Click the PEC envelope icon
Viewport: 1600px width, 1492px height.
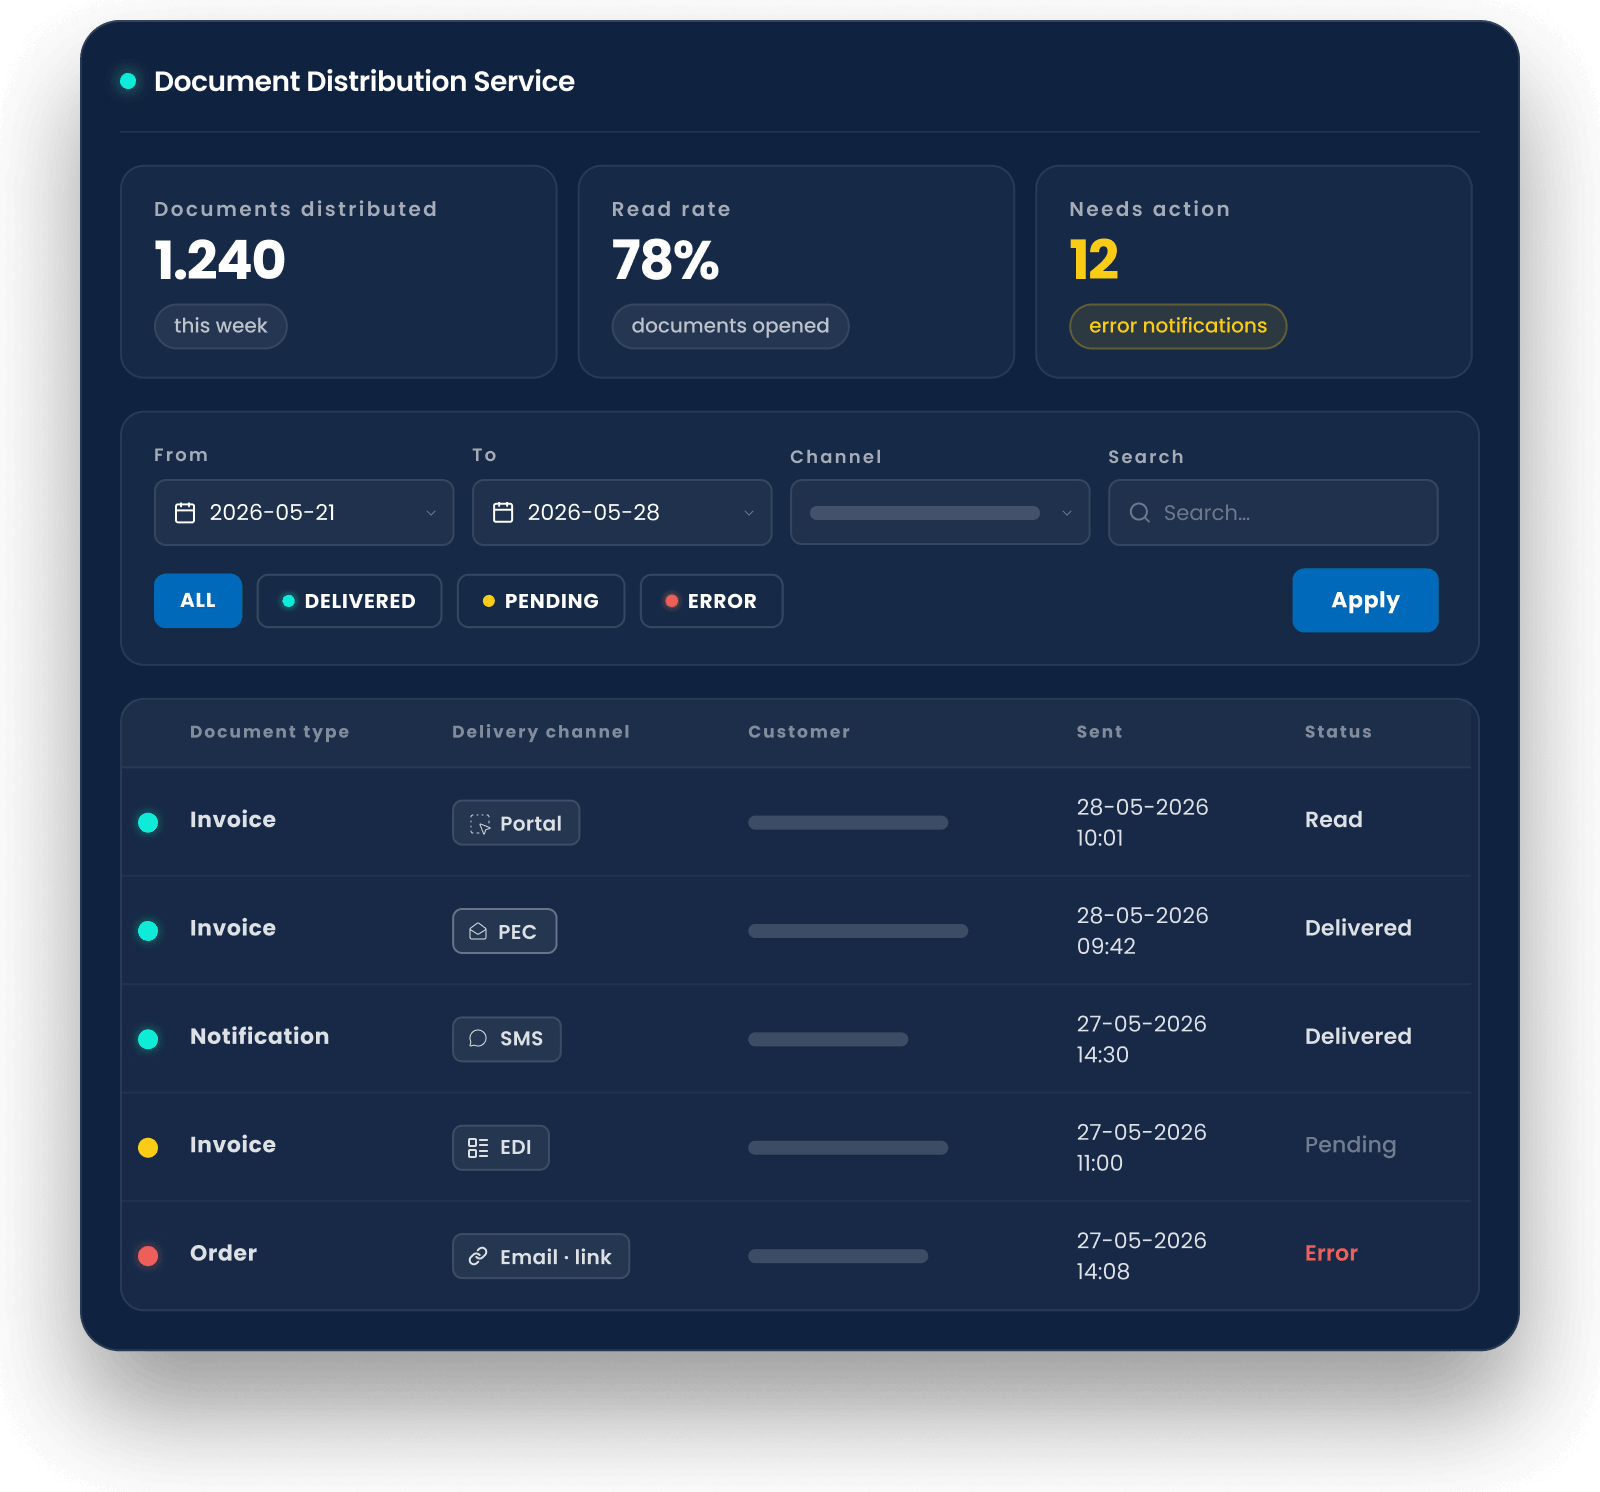click(478, 932)
